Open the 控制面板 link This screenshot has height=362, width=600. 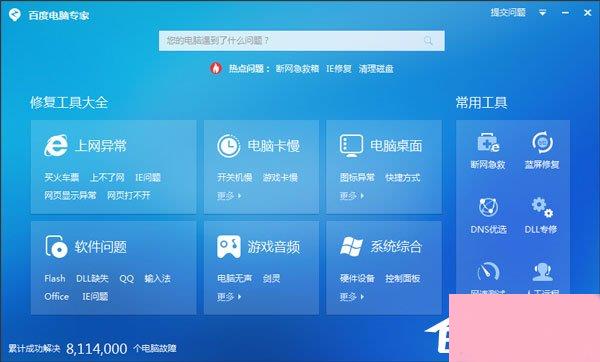[403, 279]
